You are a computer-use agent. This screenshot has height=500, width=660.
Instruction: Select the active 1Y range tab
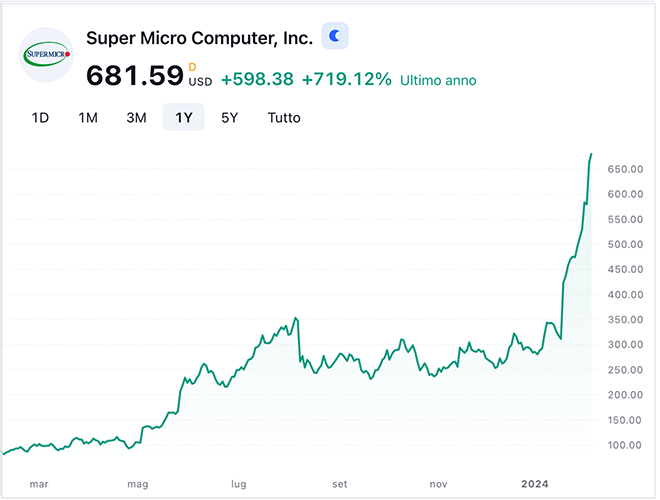pos(184,118)
